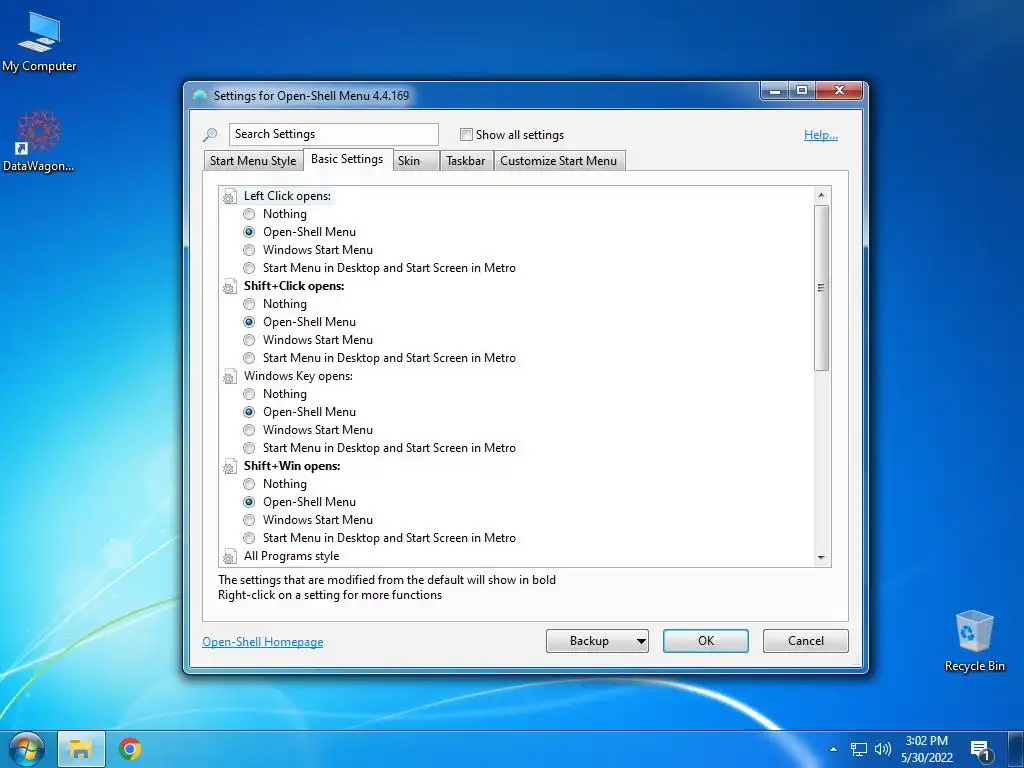The width and height of the screenshot is (1024, 768).
Task: Open the Skin tab
Action: pyautogui.click(x=416, y=161)
